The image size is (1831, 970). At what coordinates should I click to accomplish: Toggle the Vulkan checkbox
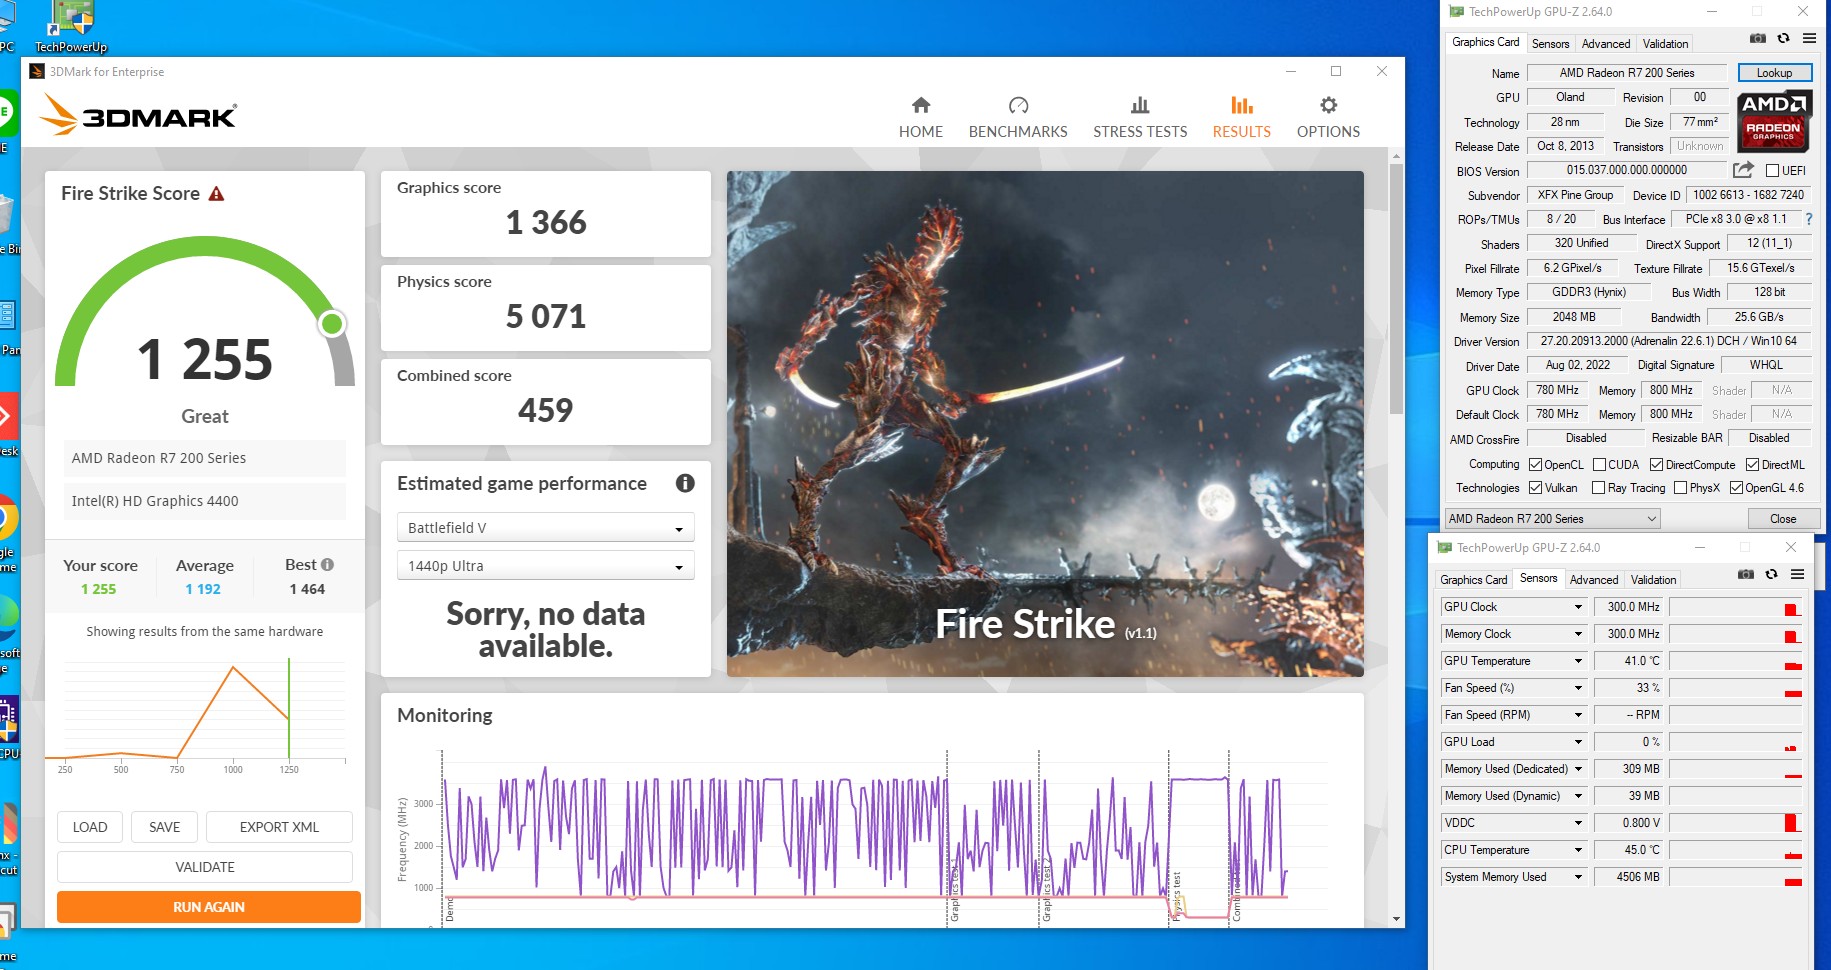(1535, 488)
